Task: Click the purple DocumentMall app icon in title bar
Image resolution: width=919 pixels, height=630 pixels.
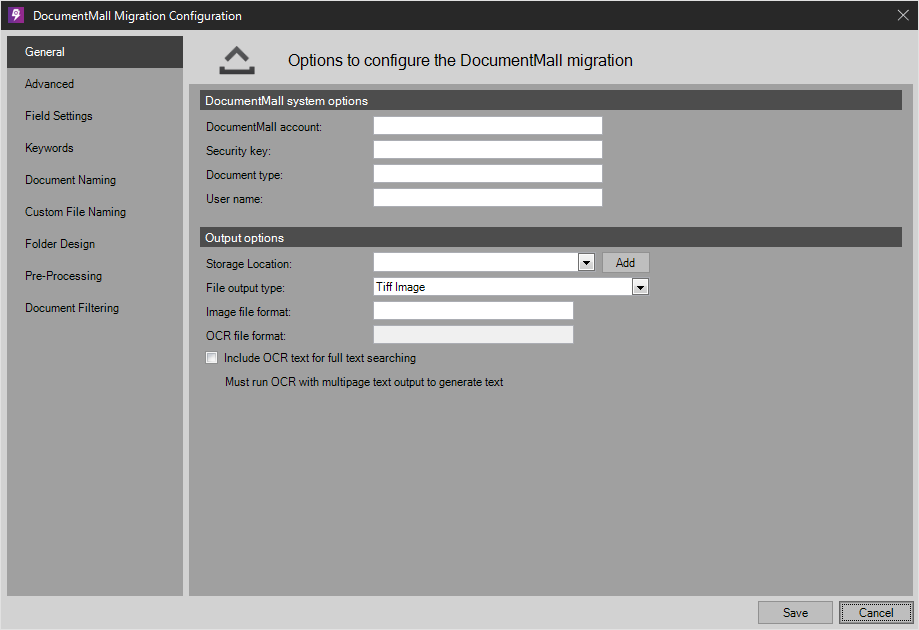Action: (x=16, y=15)
